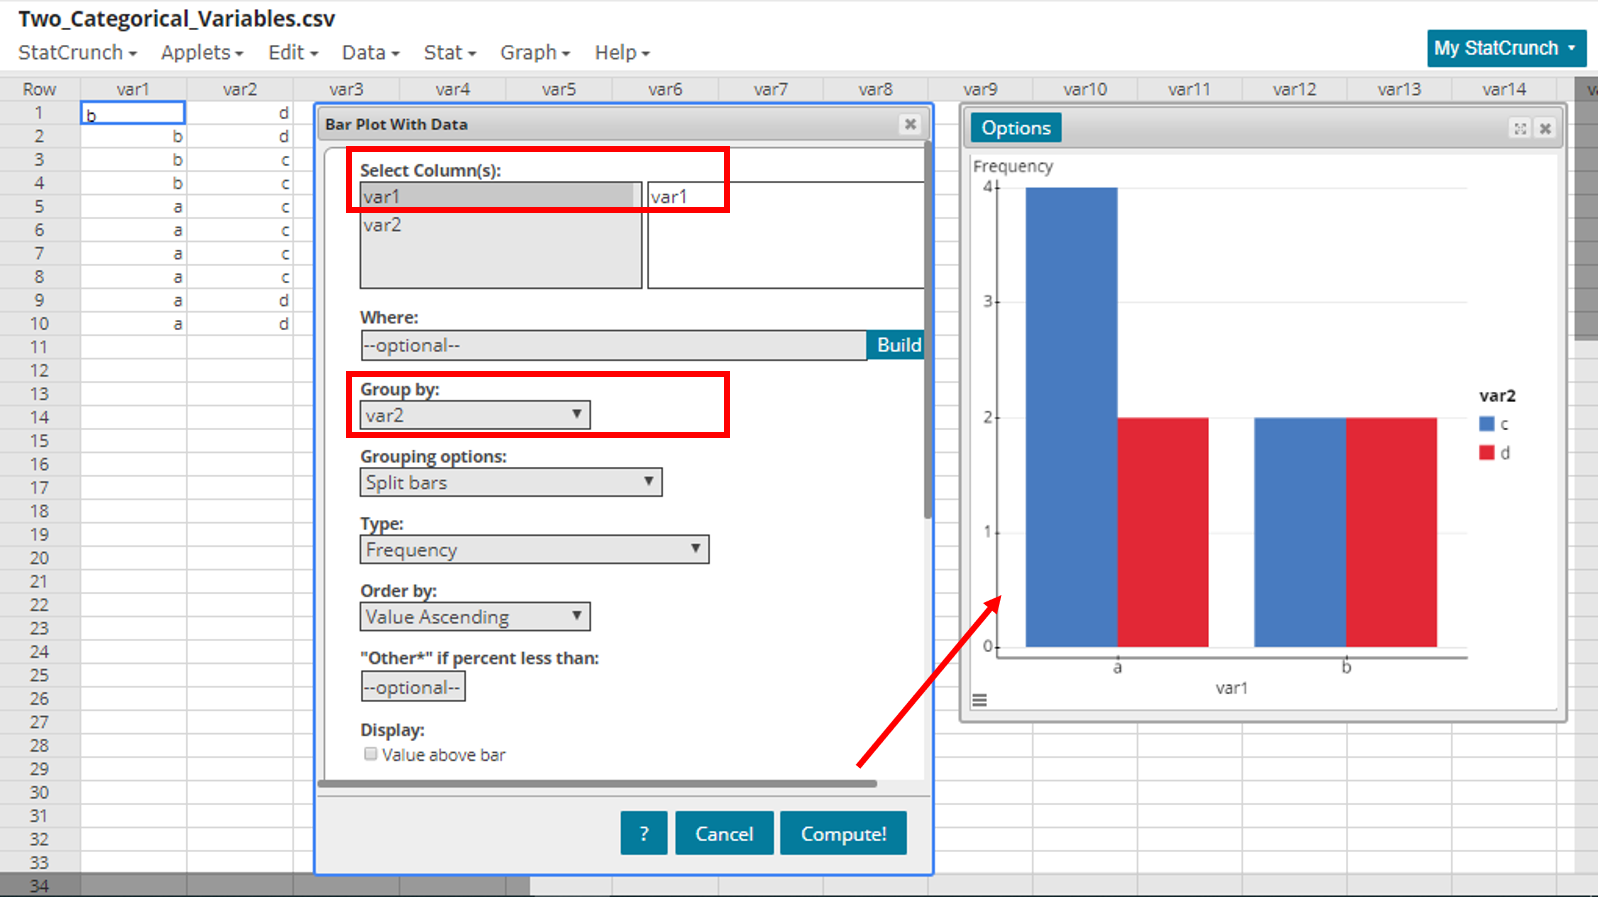This screenshot has height=897, width=1598.
Task: Click blue legend swatch for category c
Action: point(1486,424)
